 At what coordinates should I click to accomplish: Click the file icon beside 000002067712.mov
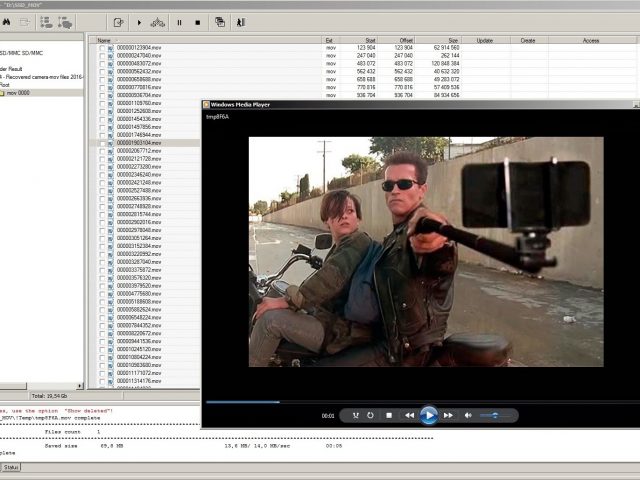(111, 151)
